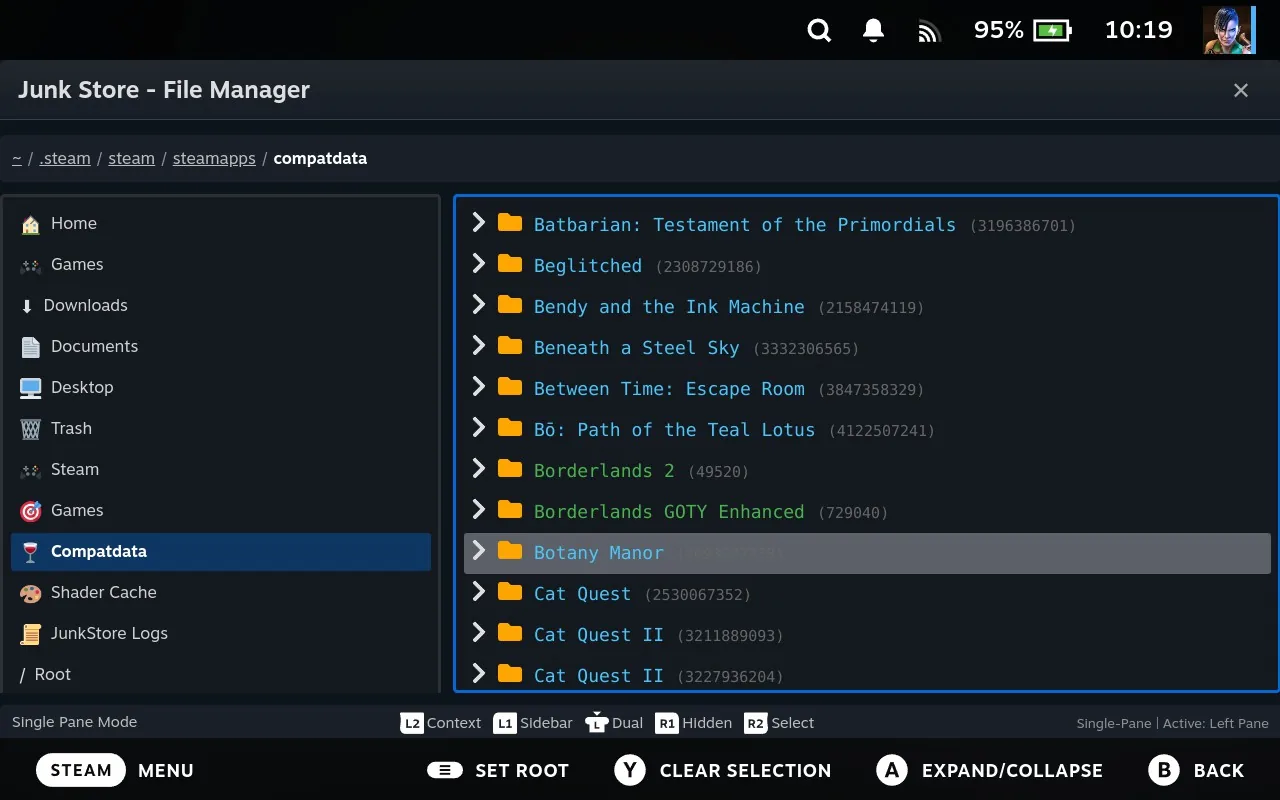1280x800 pixels.
Task: Expand the Borderlands GOTY Enhanced chevron
Action: pyautogui.click(x=478, y=510)
